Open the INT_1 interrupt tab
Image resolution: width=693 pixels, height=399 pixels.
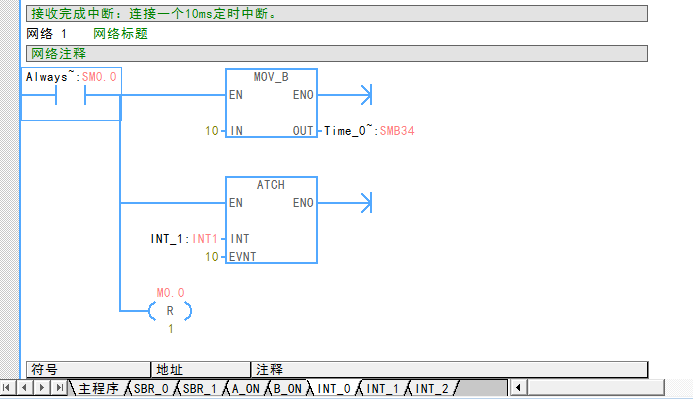click(382, 388)
